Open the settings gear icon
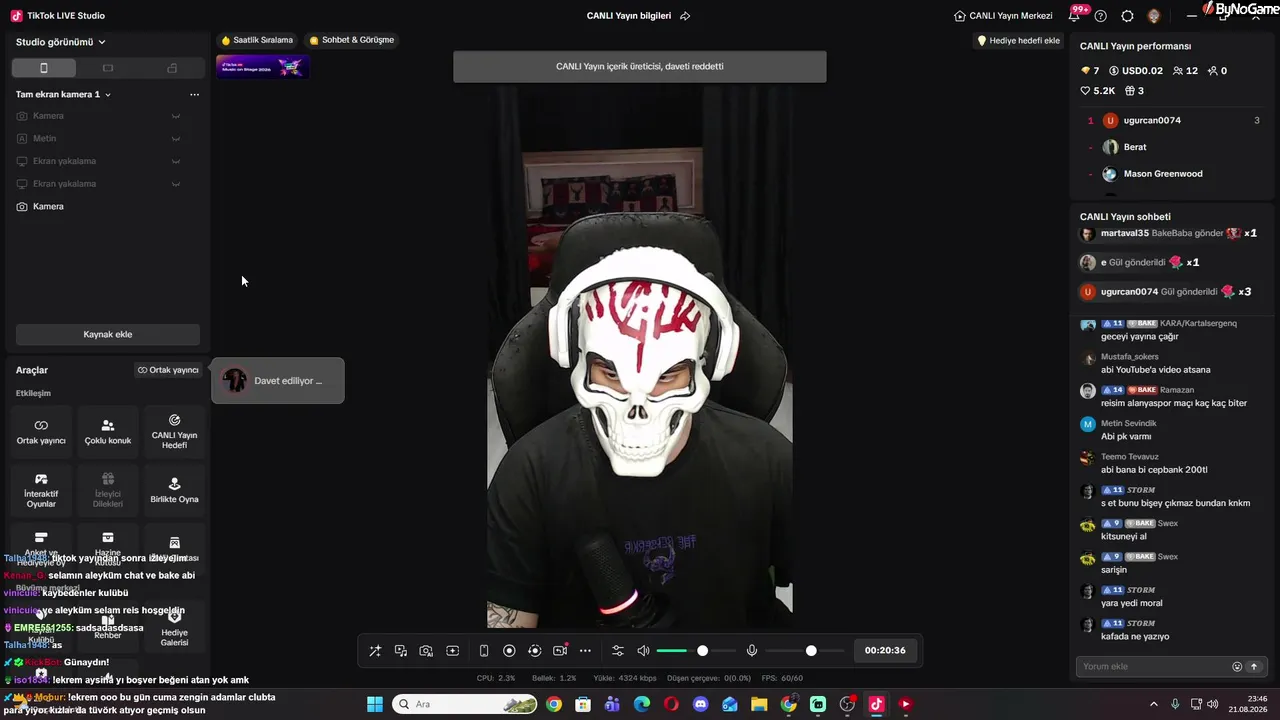Screen dimensions: 1280x720 pyautogui.click(x=1127, y=16)
